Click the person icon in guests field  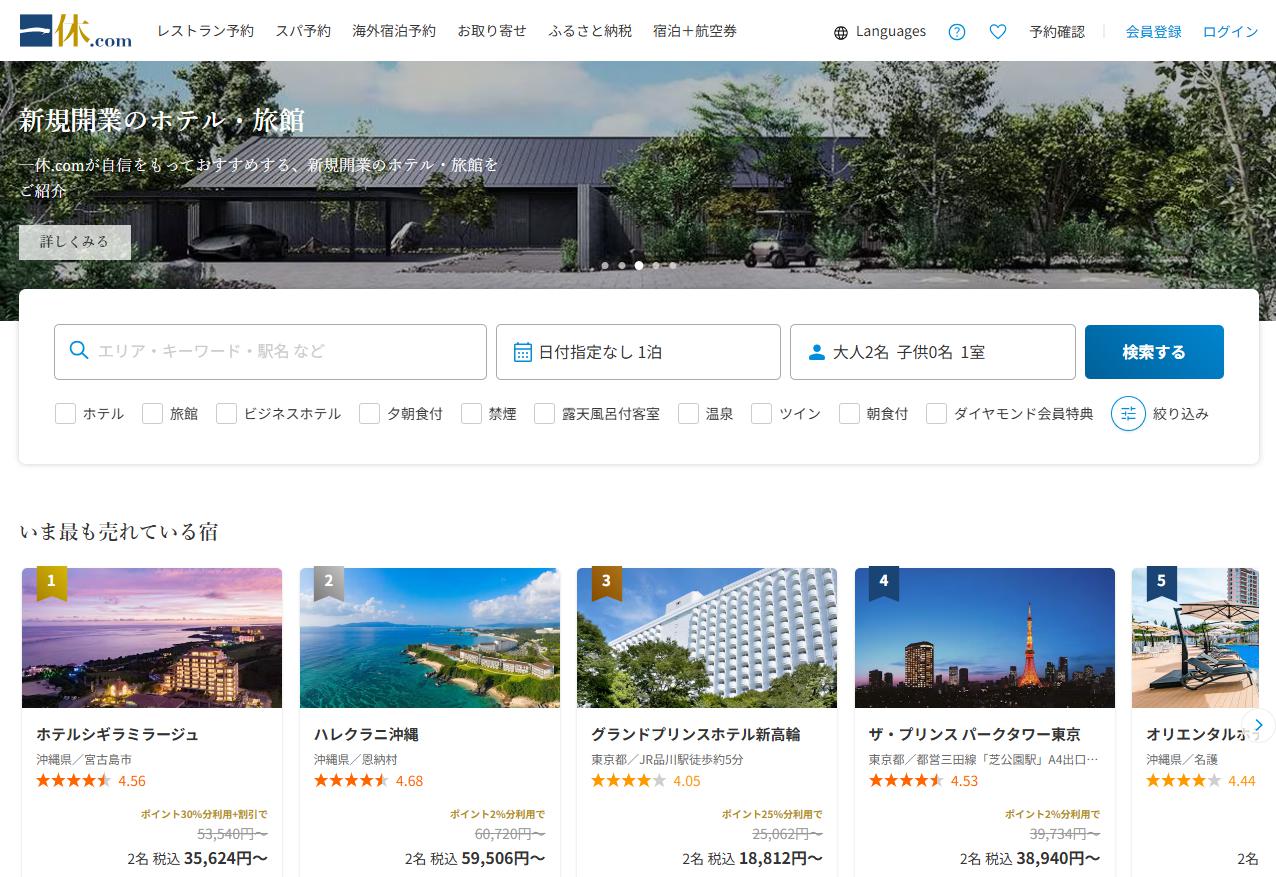tap(817, 352)
